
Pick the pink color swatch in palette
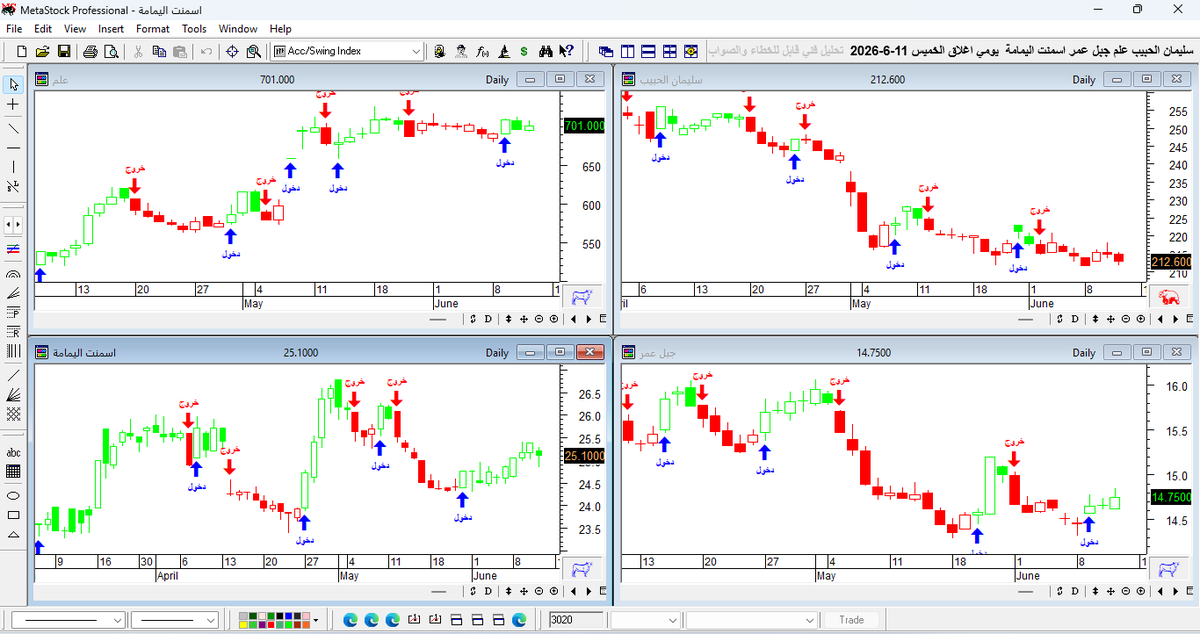[305, 616]
